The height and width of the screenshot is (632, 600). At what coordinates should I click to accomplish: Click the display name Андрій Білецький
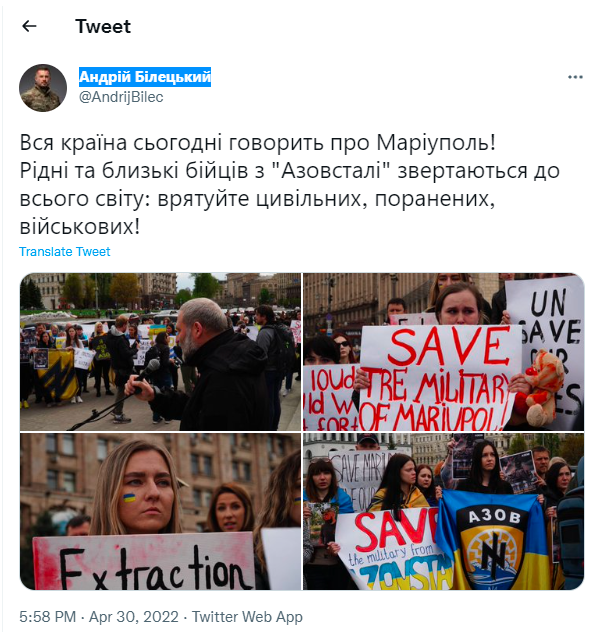tap(145, 77)
